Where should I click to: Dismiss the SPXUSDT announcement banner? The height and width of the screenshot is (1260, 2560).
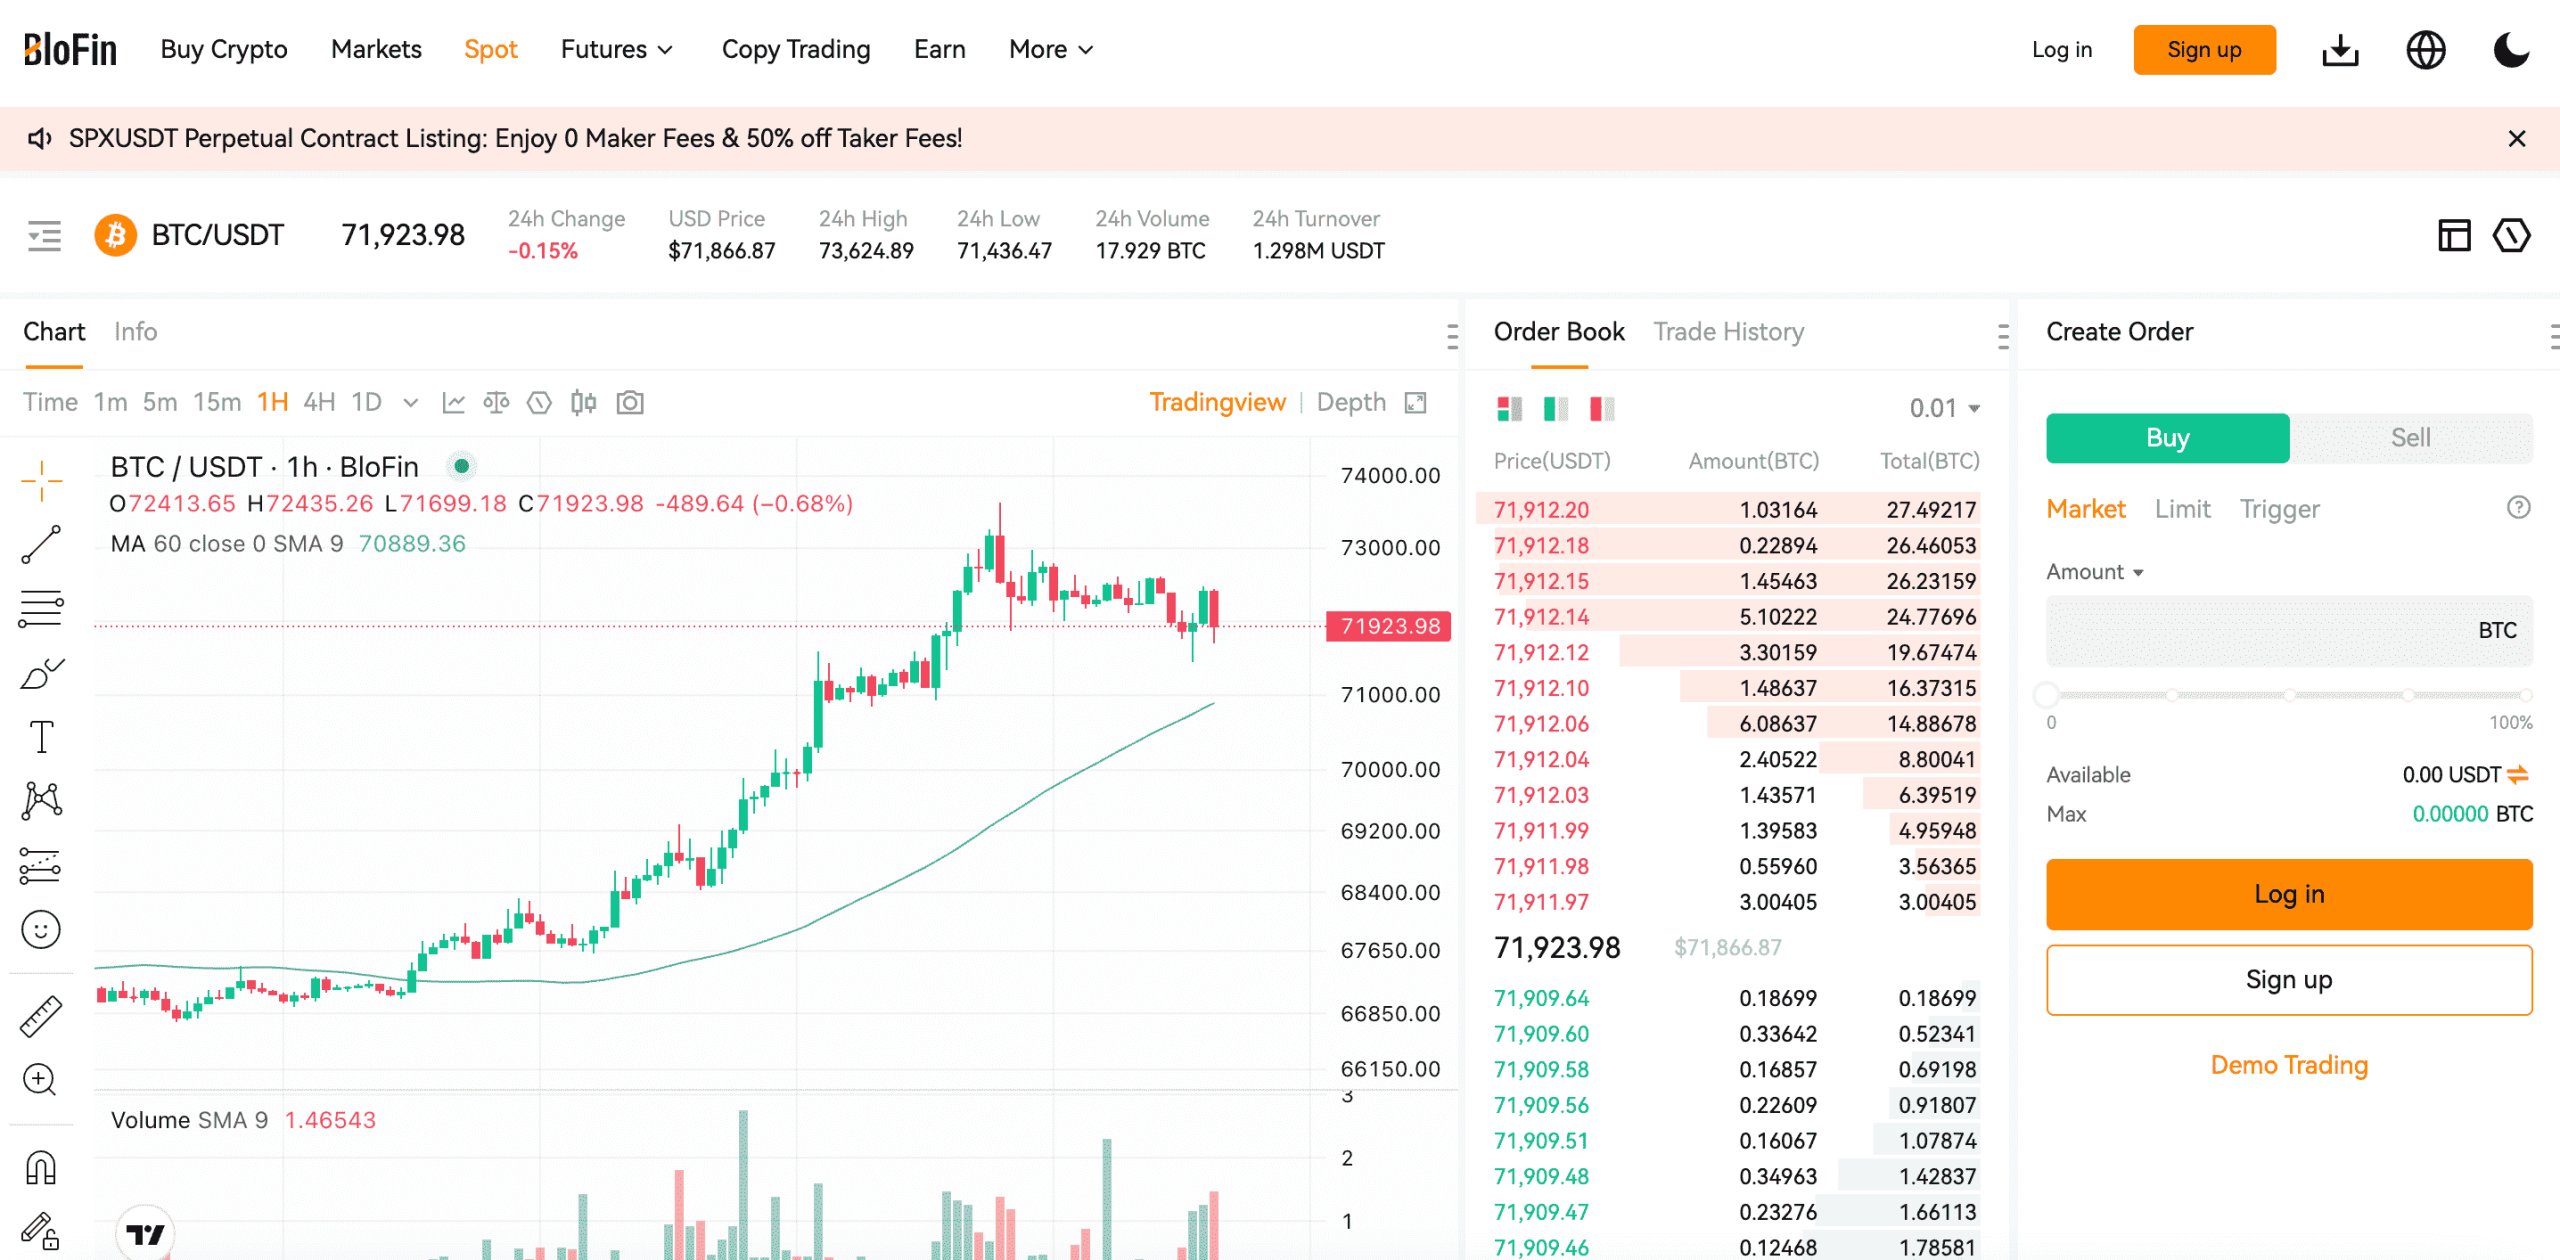click(x=2517, y=139)
